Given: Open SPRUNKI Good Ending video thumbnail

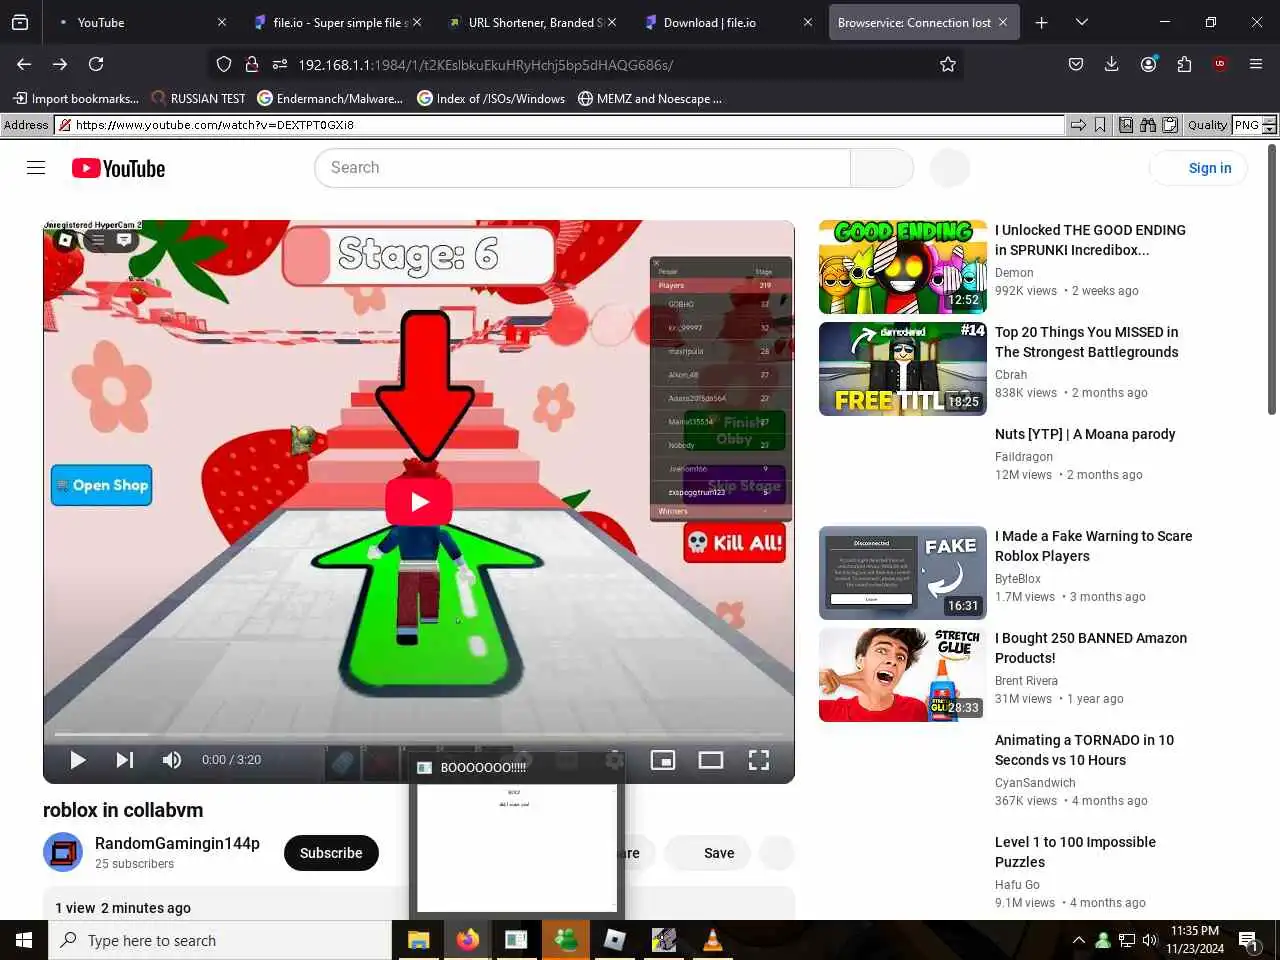Looking at the screenshot, I should 903,267.
